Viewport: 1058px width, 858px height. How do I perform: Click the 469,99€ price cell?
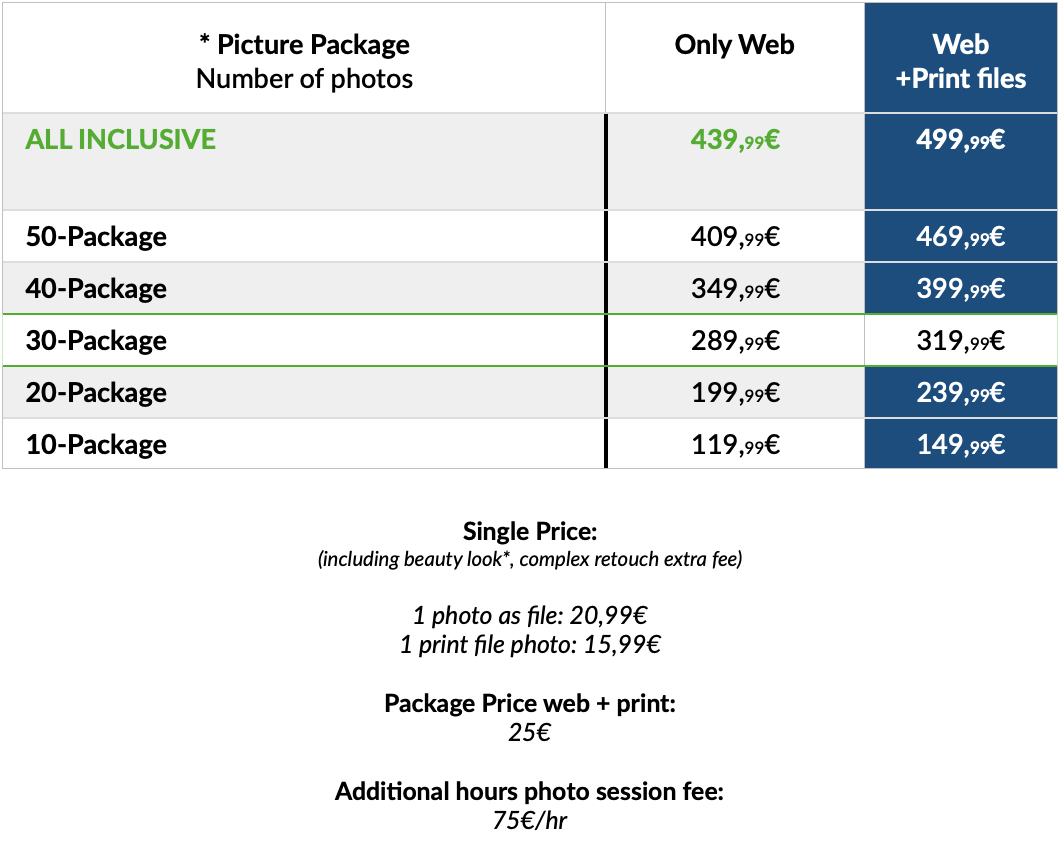[960, 237]
